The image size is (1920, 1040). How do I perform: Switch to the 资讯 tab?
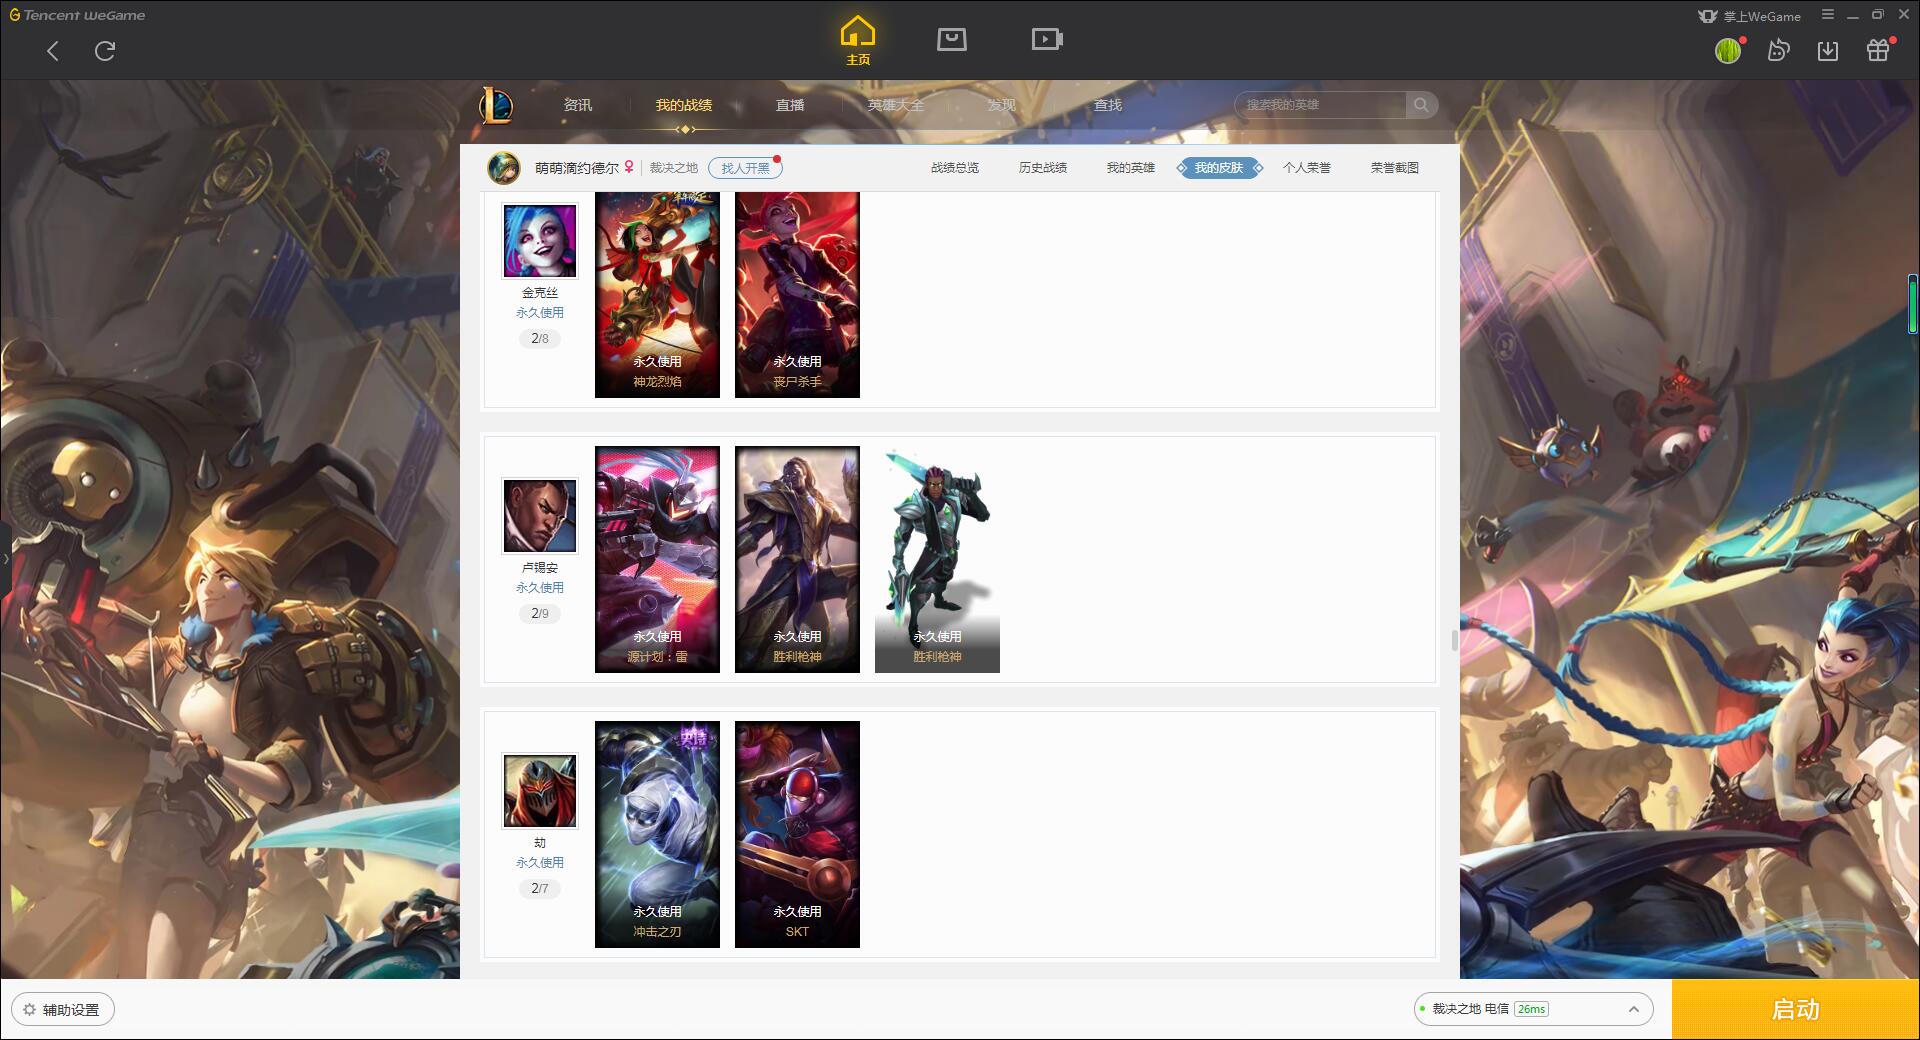click(578, 105)
